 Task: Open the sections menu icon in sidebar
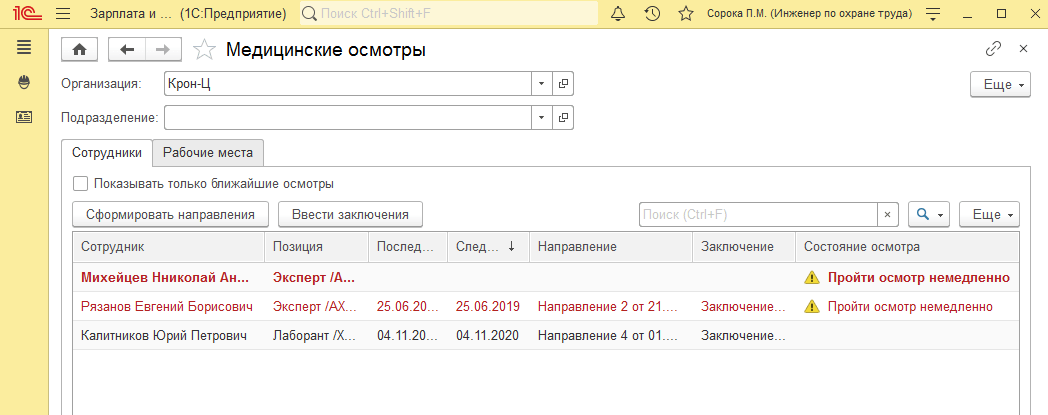24,48
